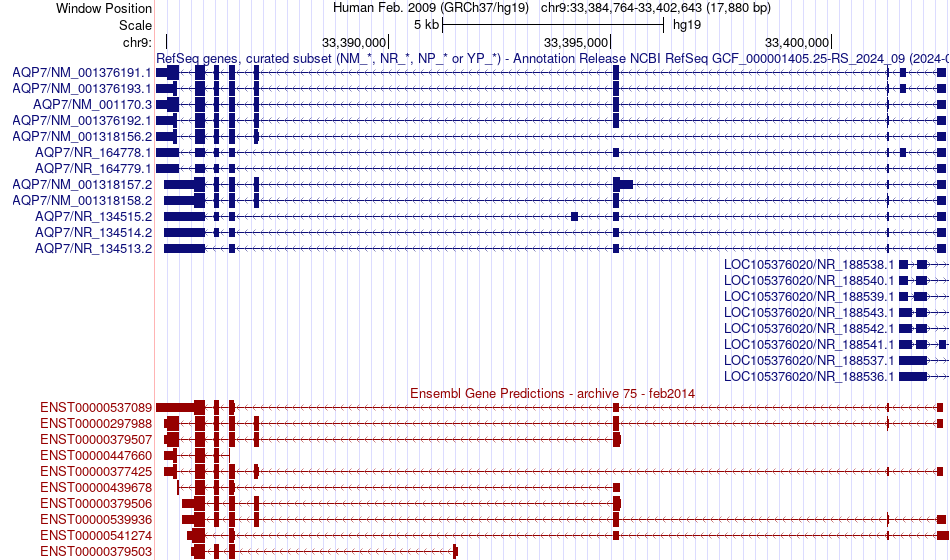Click the ENST00000537089 transcript label

click(x=96, y=407)
